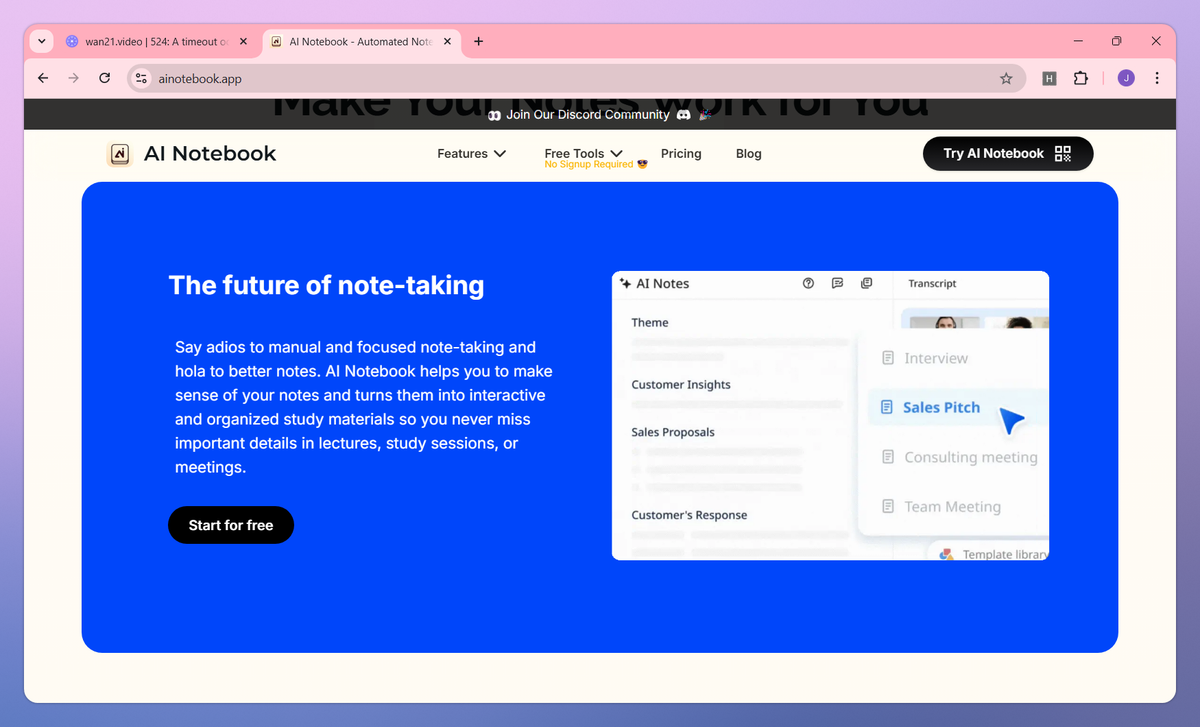Click the feedback chat icon in AI Notes
Viewport: 1200px width, 727px height.
coord(837,284)
